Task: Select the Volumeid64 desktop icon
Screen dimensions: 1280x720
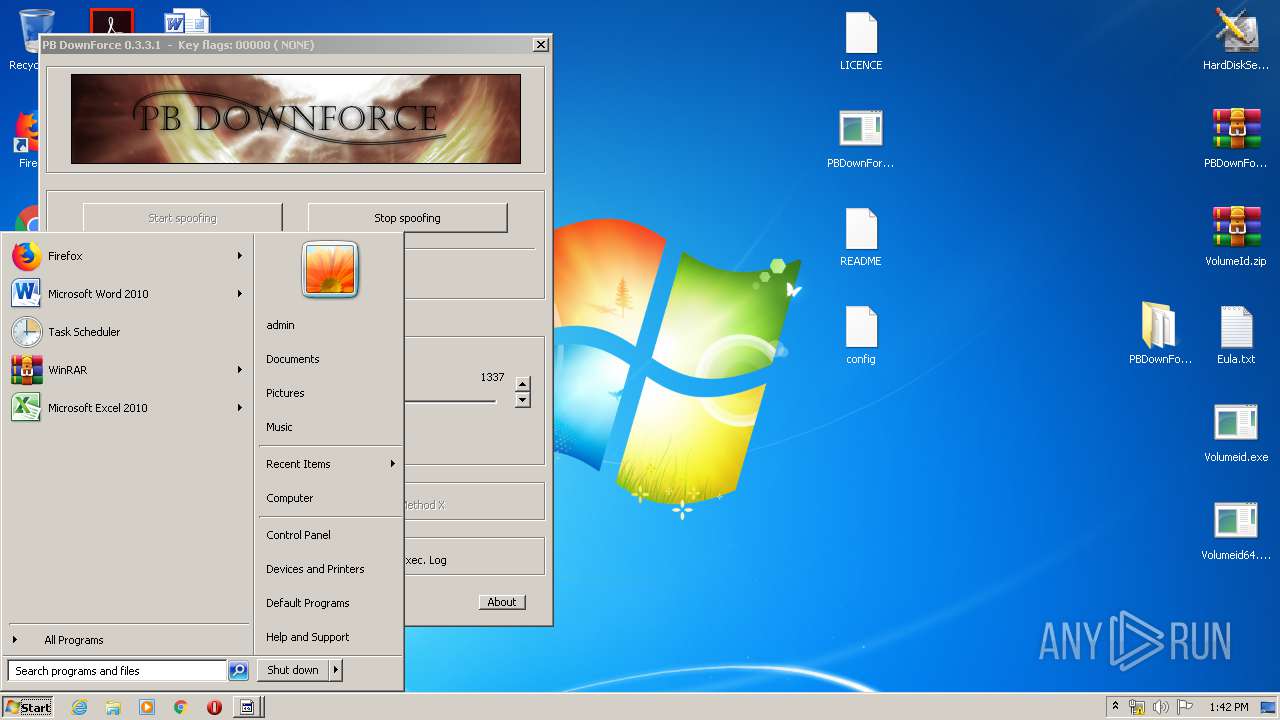Action: [1236, 531]
